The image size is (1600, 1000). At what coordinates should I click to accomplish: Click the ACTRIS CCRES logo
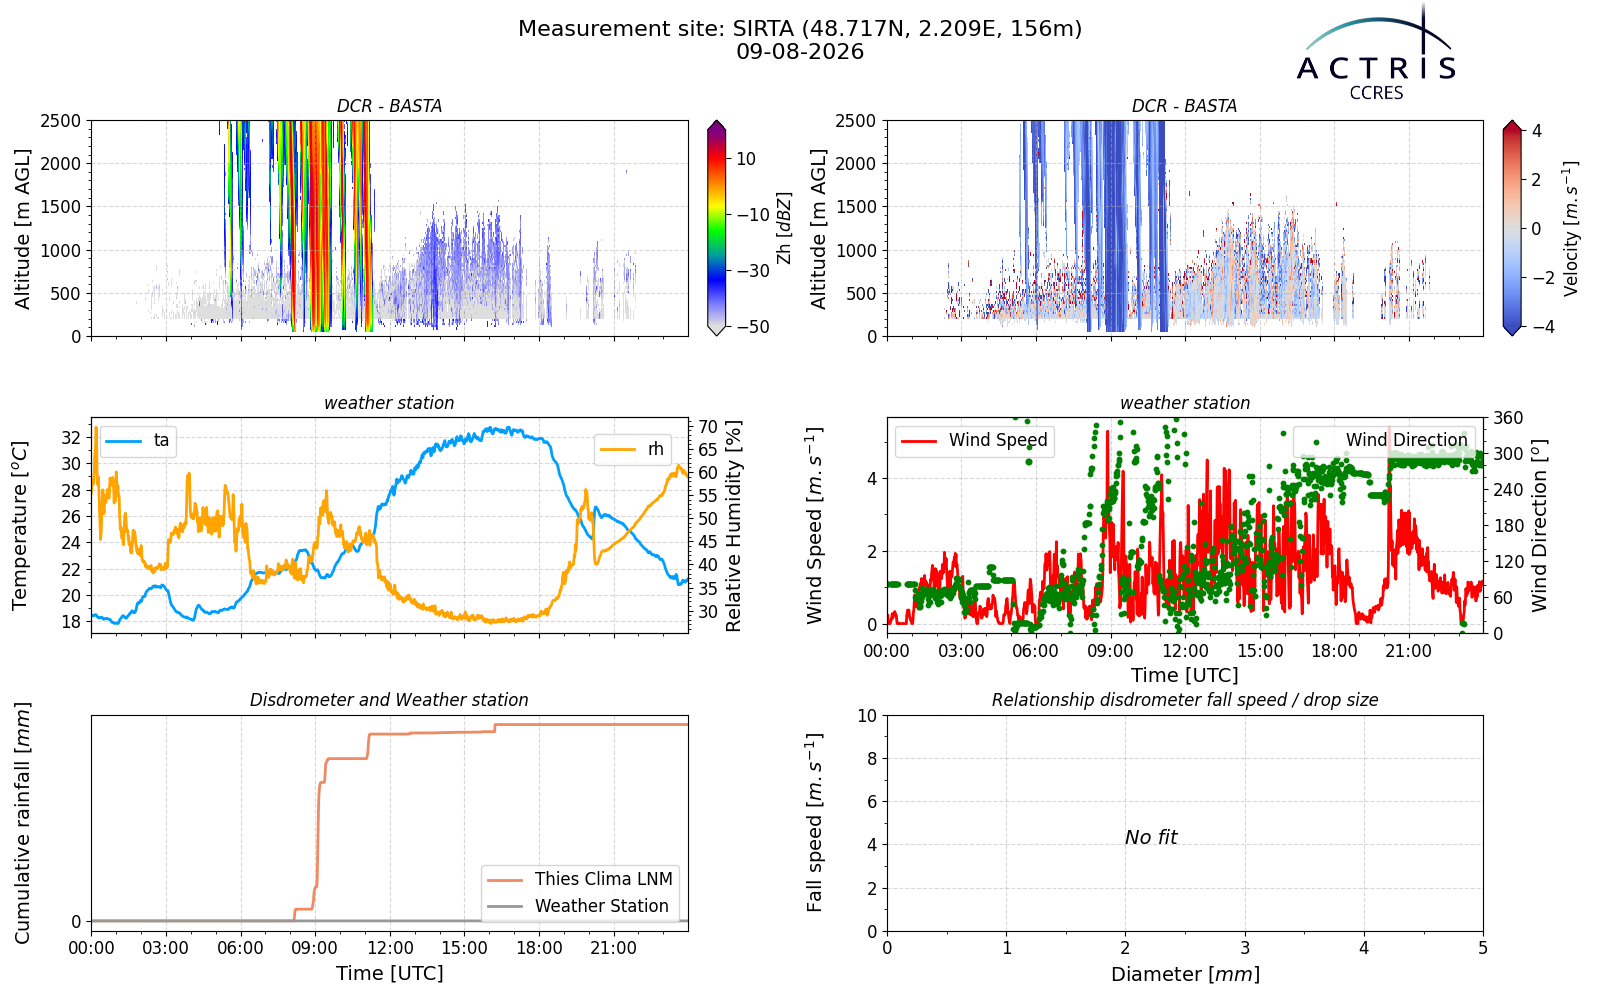(1376, 52)
